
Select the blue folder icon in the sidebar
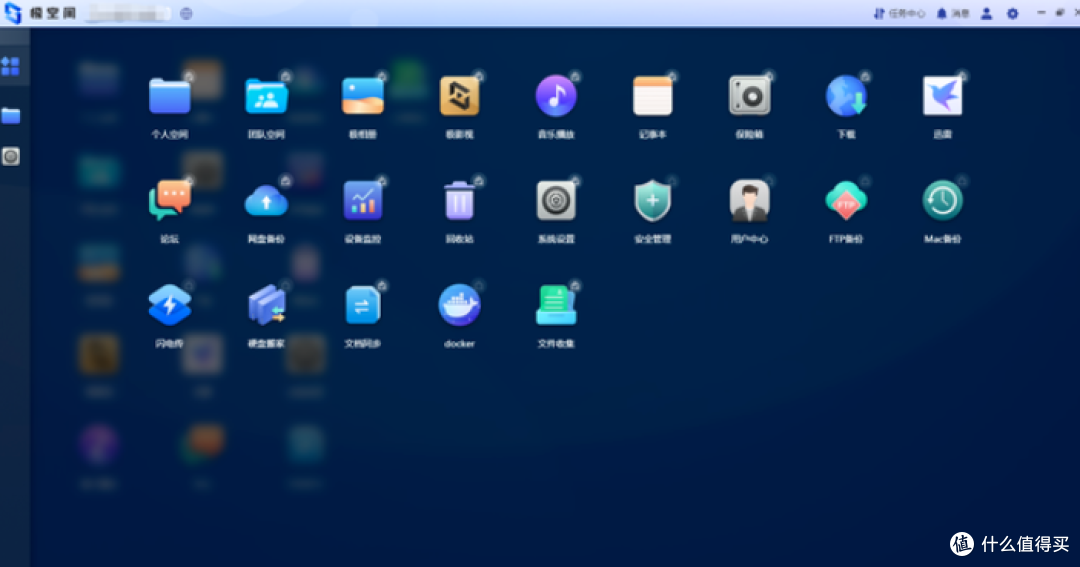coord(10,115)
